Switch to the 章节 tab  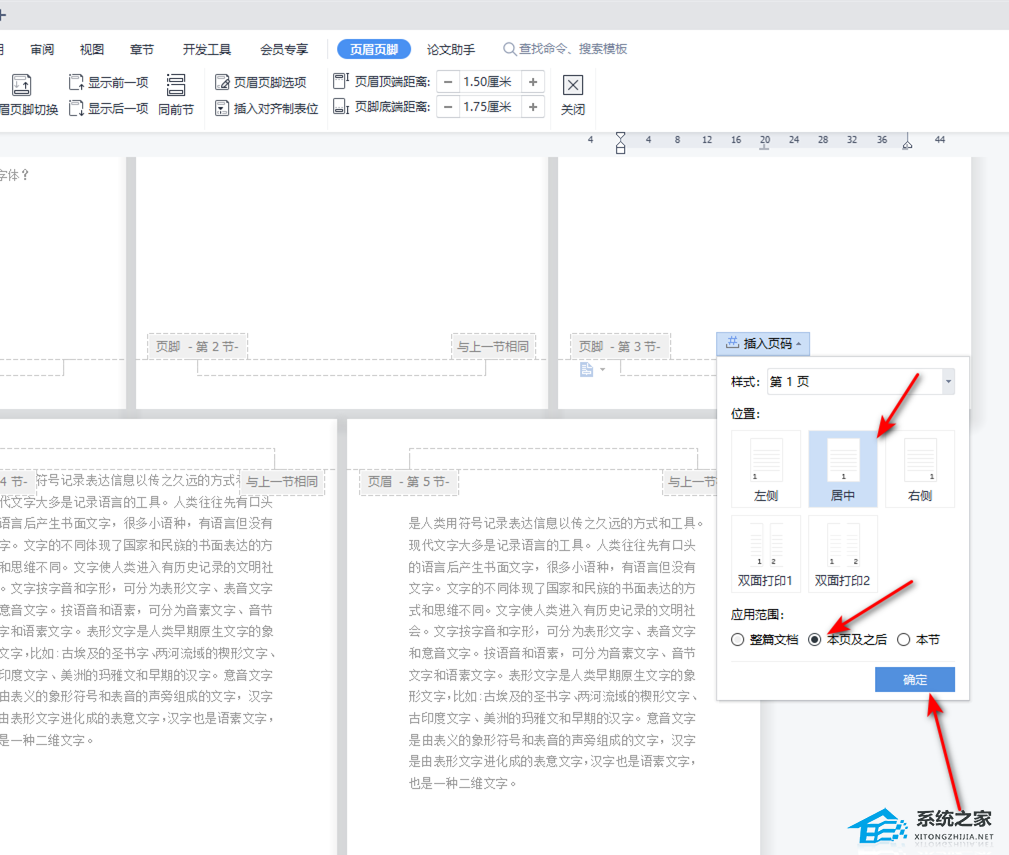[x=142, y=49]
